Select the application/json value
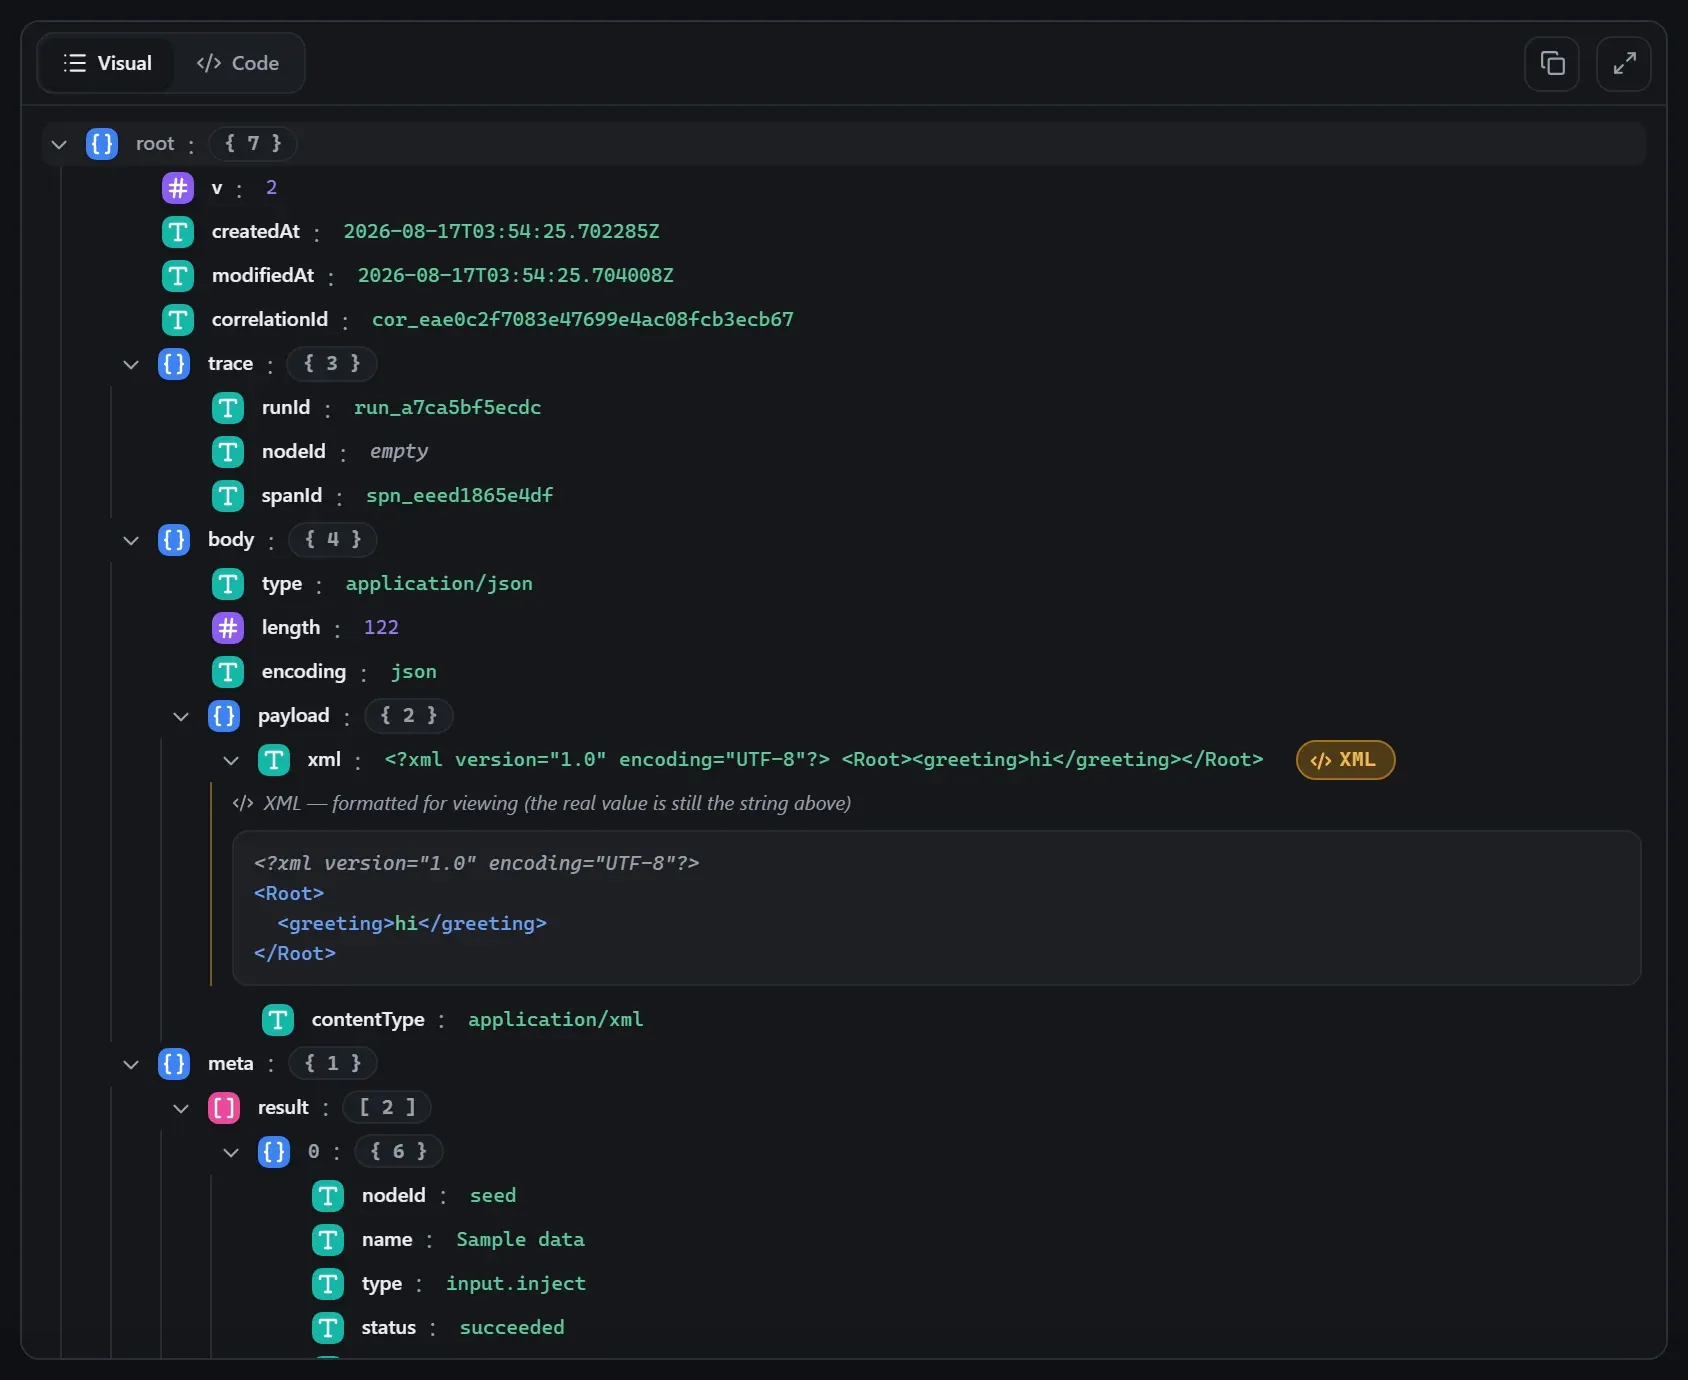Image resolution: width=1688 pixels, height=1380 pixels. coord(439,584)
